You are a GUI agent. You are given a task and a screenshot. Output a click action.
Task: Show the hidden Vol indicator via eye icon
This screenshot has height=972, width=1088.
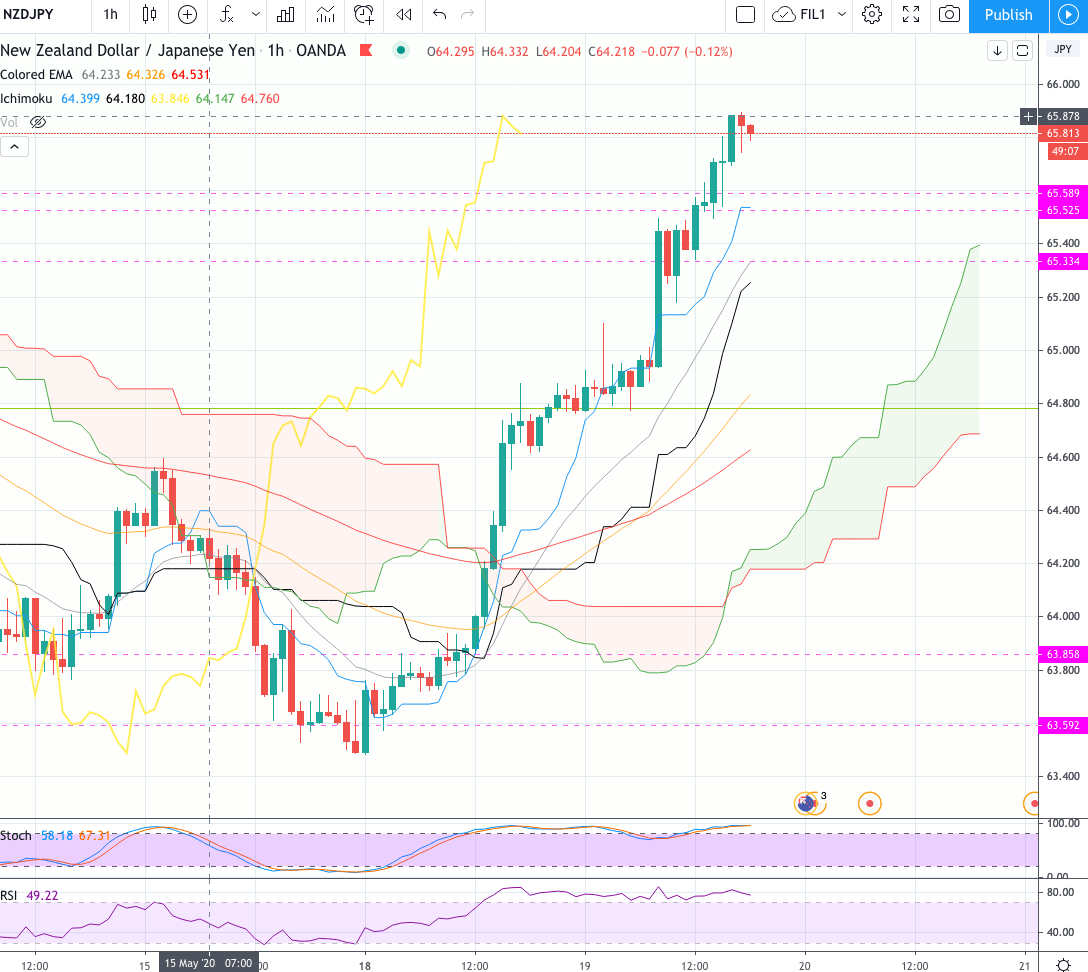point(38,123)
